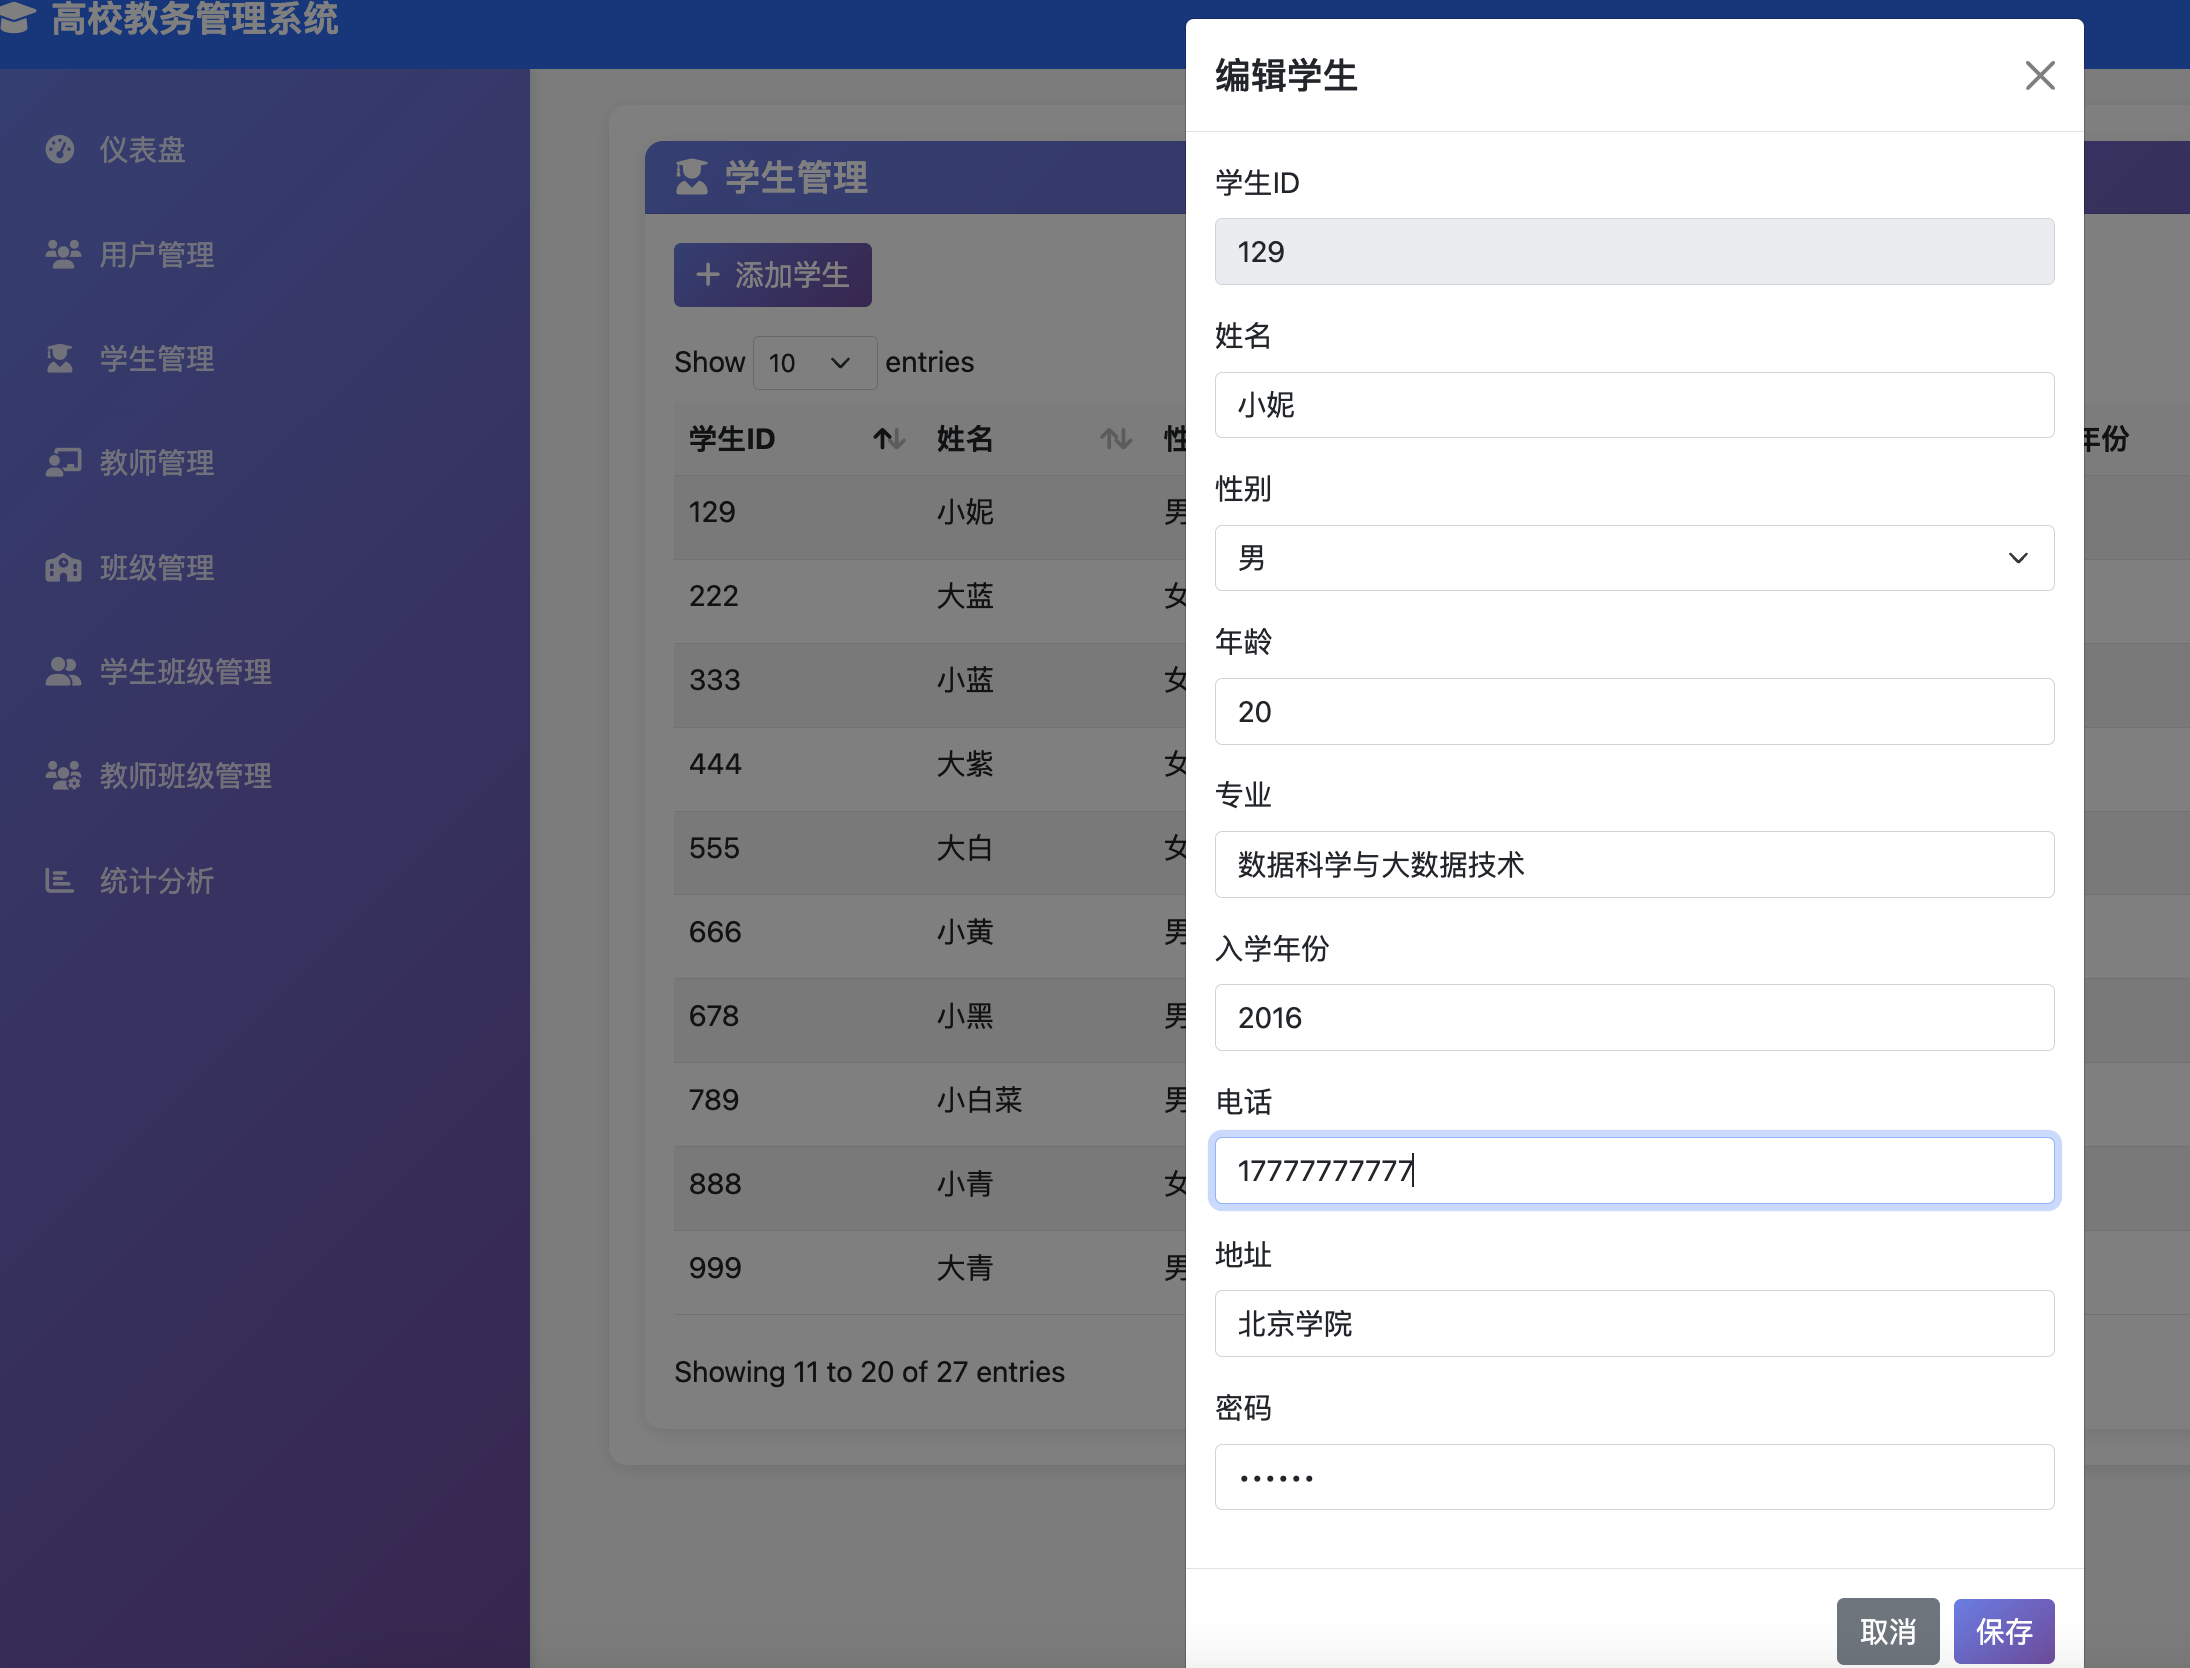2190x1668 pixels.
Task: Click the dashboard gauge icon in sidebar
Action: point(60,150)
